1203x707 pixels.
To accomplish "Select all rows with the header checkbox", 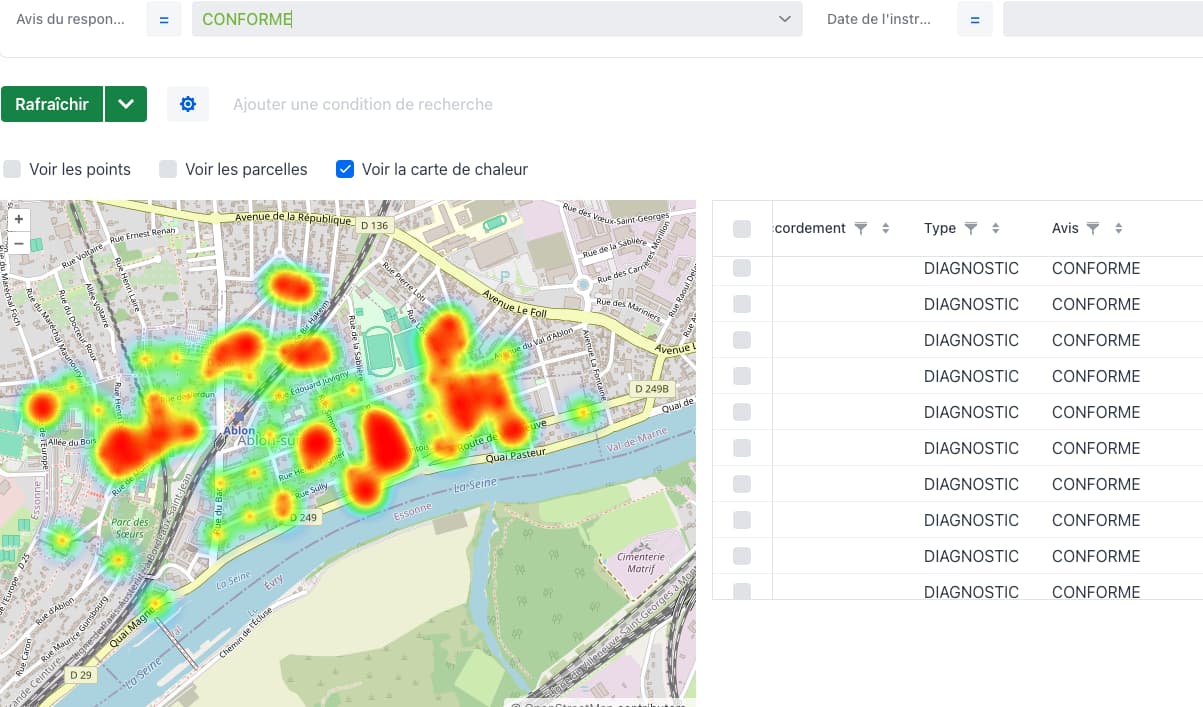I will tap(741, 228).
